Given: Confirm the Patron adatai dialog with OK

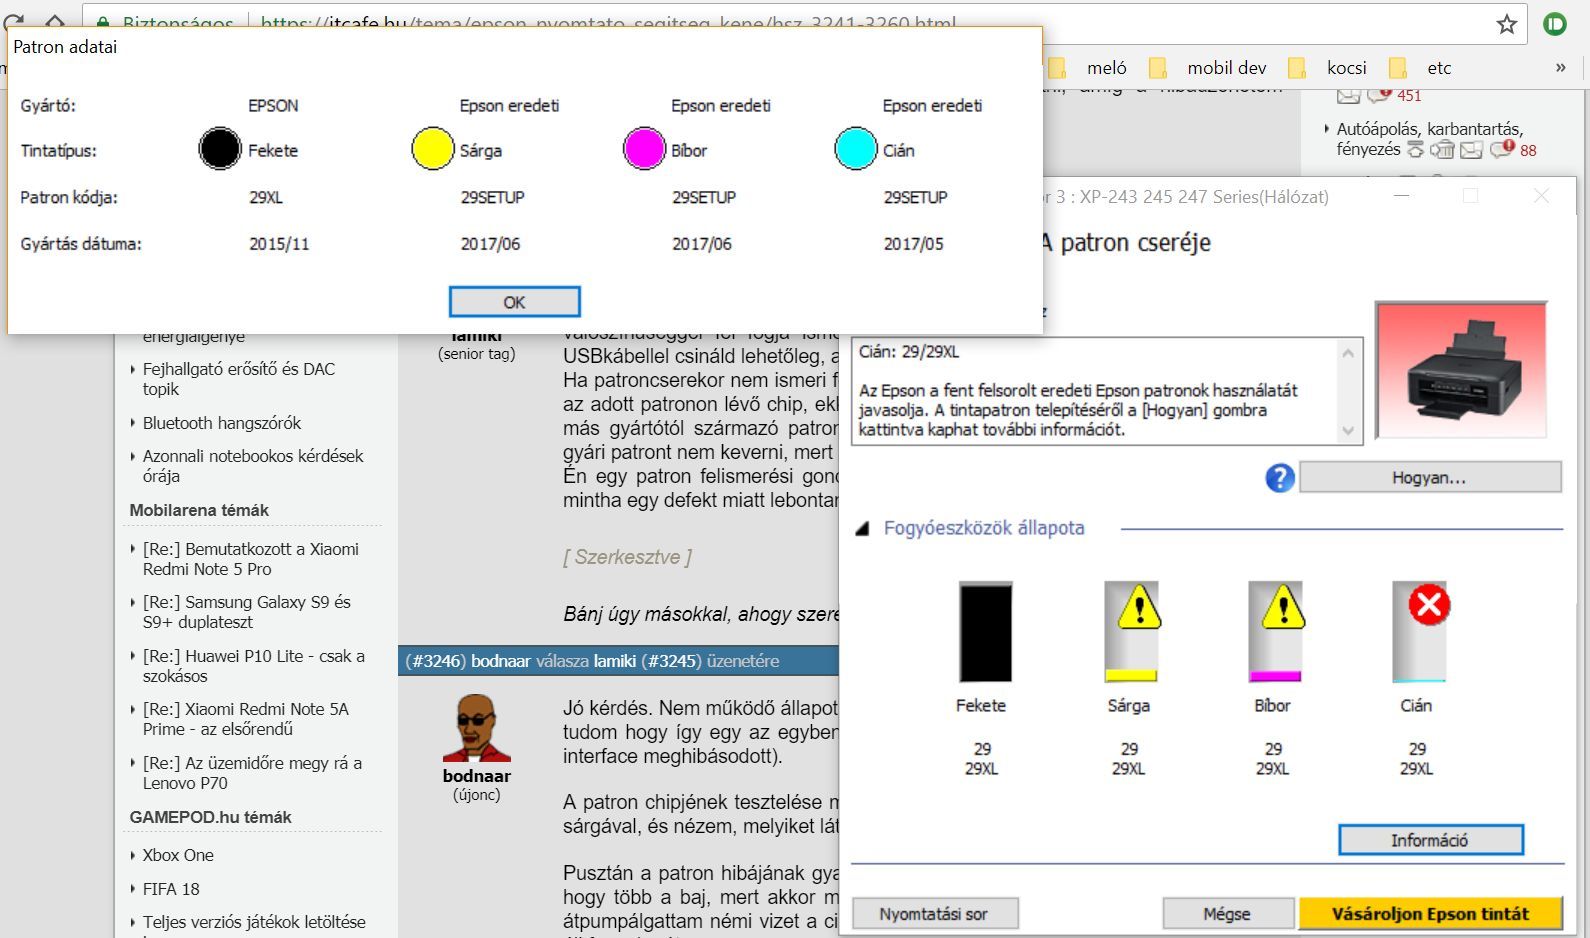Looking at the screenshot, I should pos(514,302).
